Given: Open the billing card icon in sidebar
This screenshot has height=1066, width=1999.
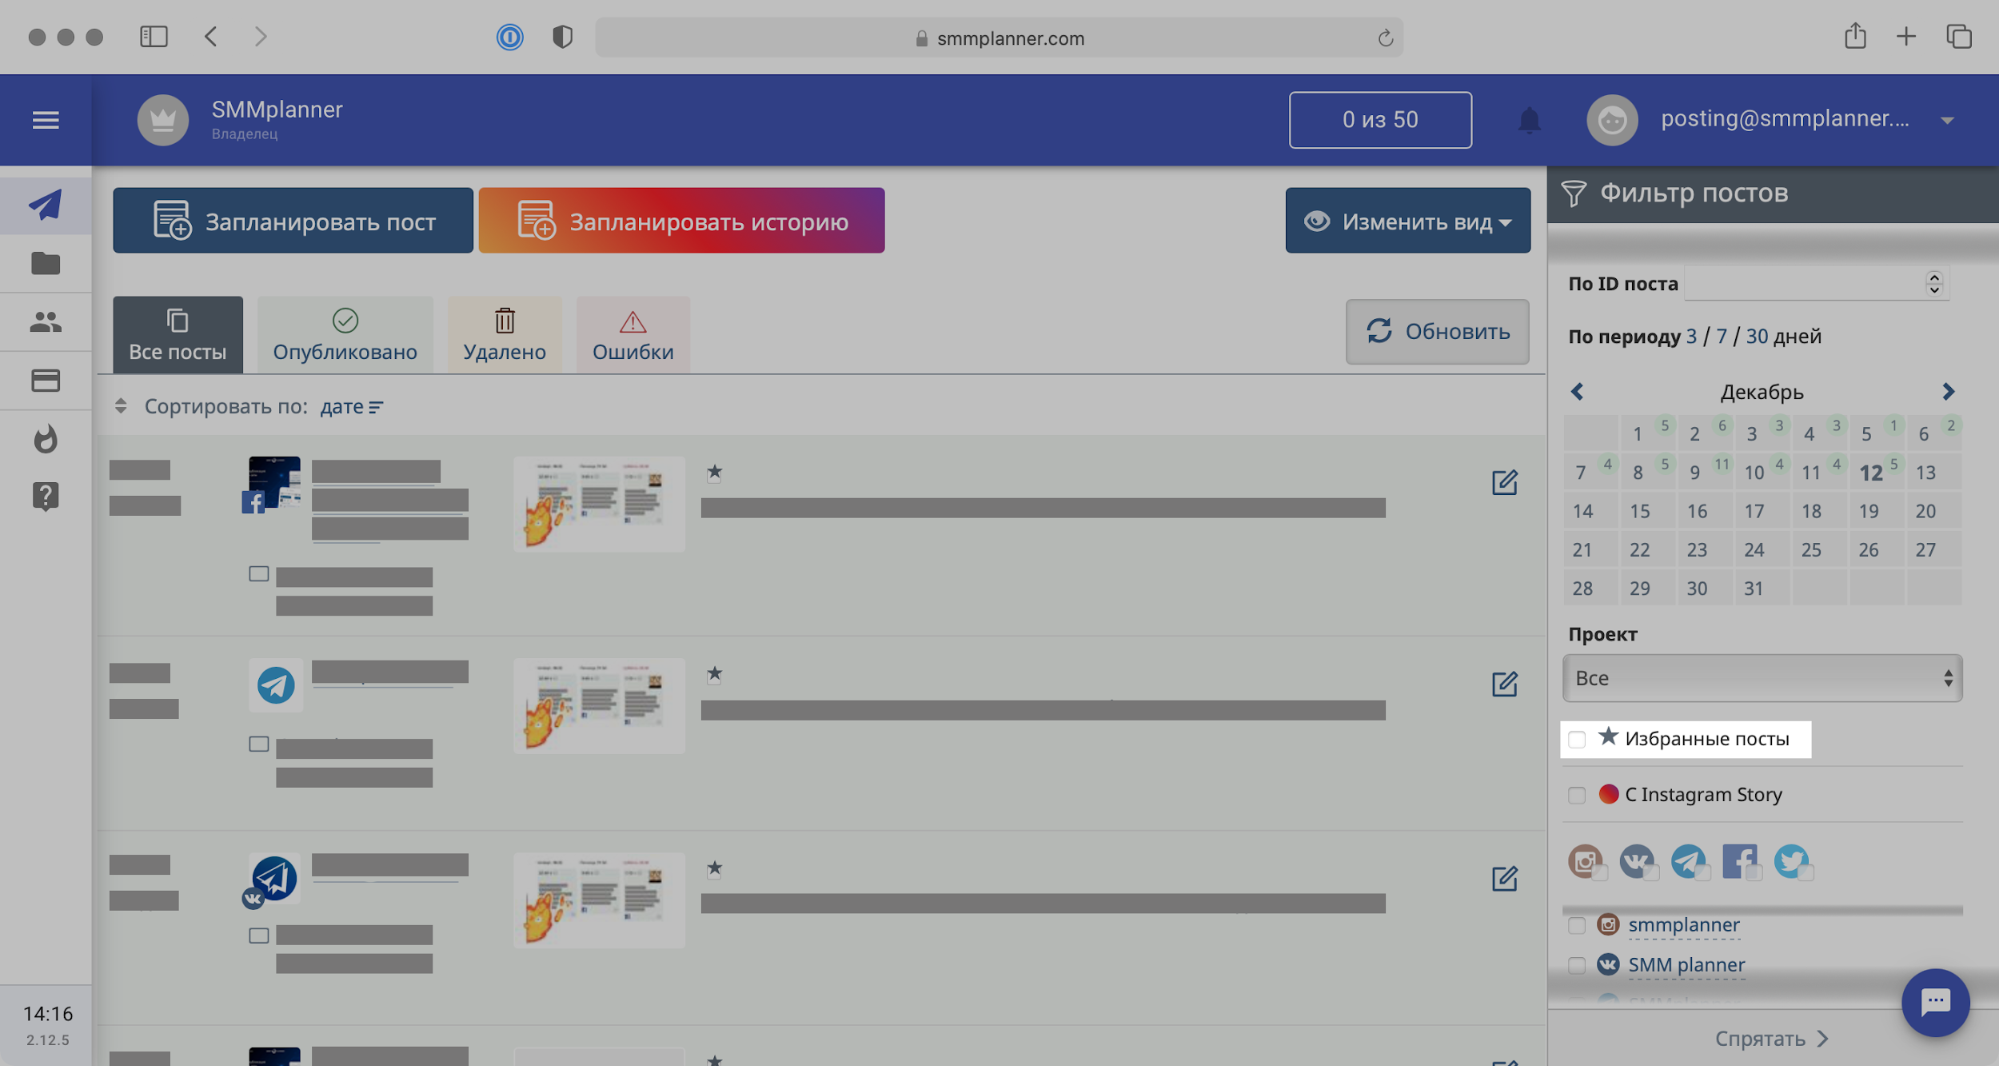Looking at the screenshot, I should 45,380.
